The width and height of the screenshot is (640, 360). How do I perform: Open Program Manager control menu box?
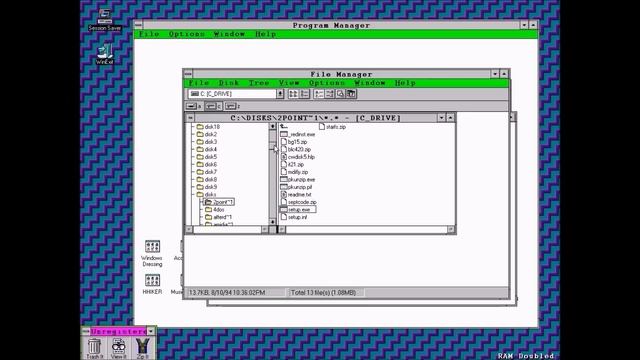point(138,25)
